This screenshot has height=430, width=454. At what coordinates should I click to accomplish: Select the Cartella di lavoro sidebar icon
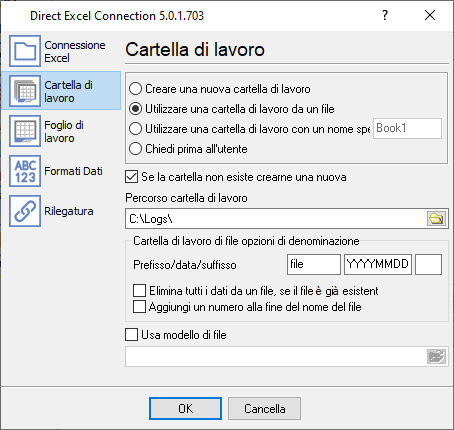25,91
